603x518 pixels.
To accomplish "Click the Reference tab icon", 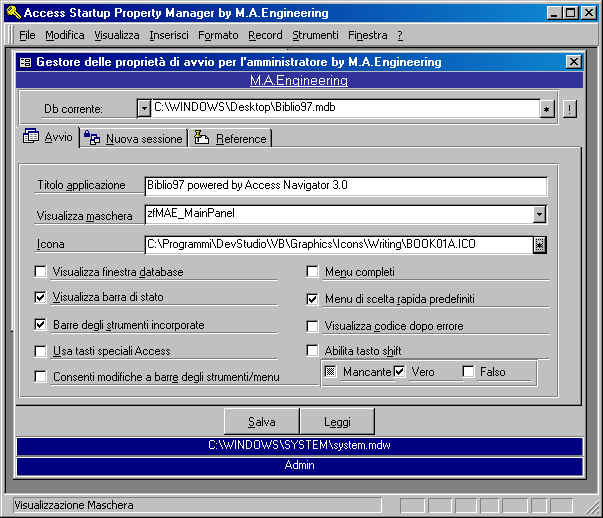I will [x=201, y=139].
